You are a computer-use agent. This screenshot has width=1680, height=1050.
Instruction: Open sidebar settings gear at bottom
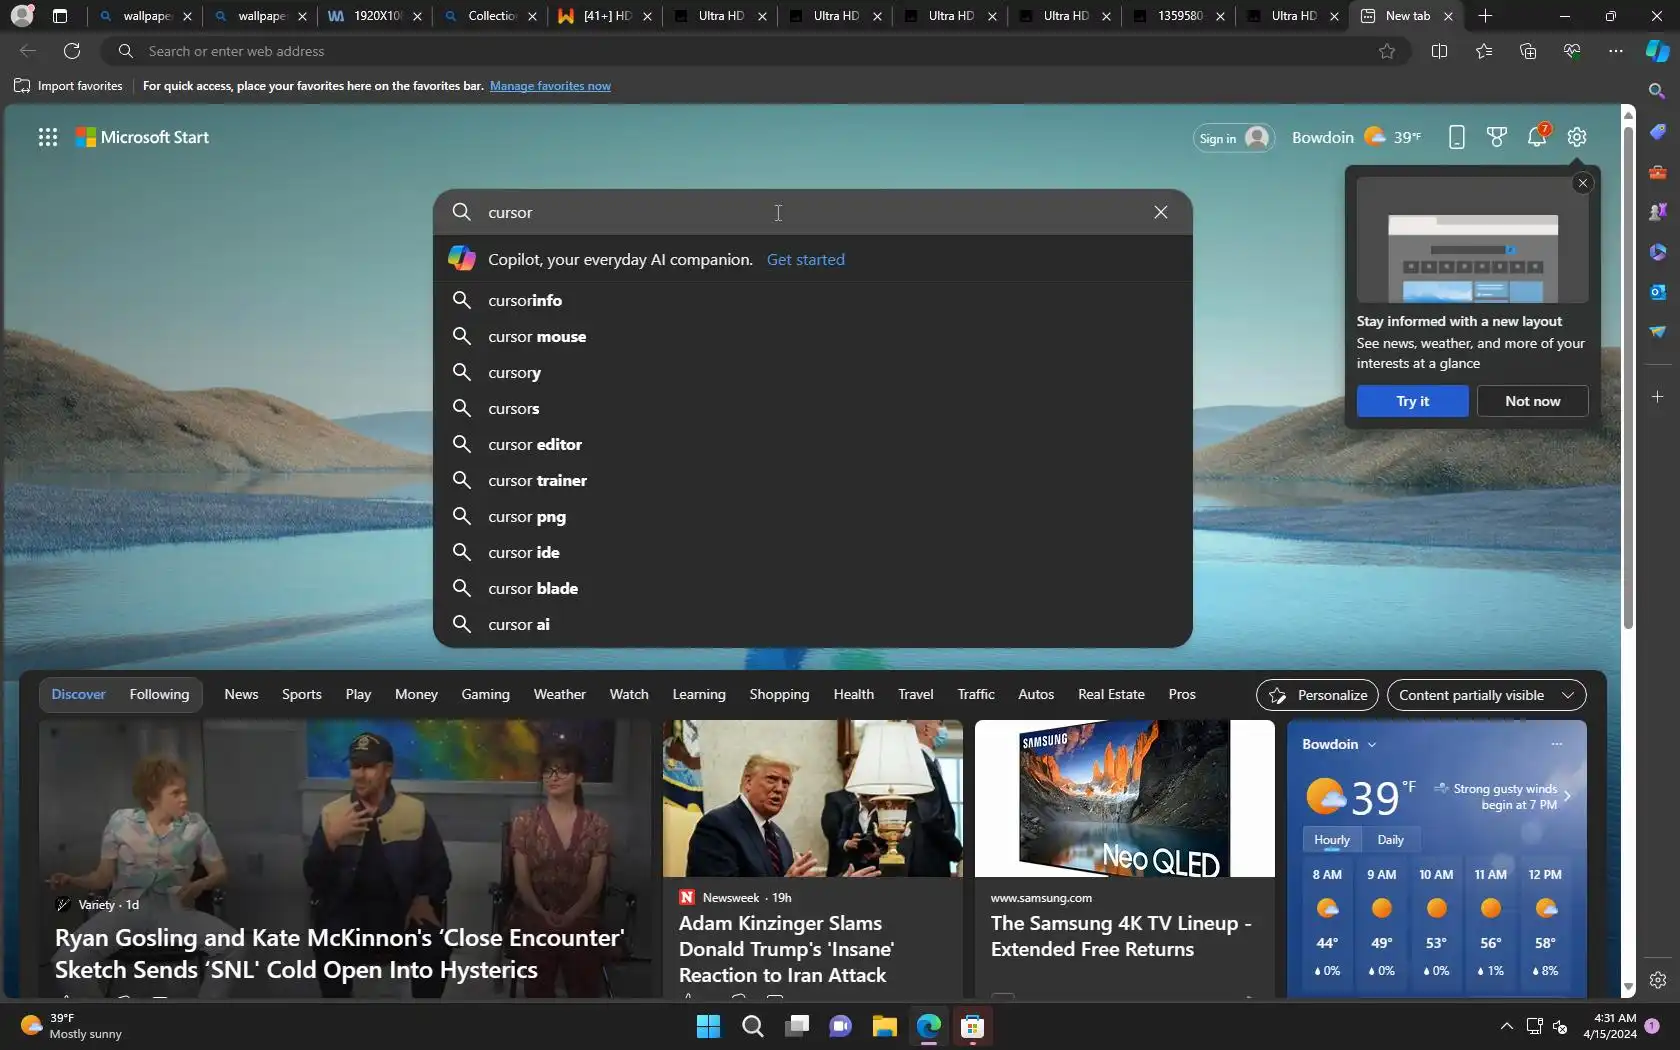pyautogui.click(x=1657, y=980)
